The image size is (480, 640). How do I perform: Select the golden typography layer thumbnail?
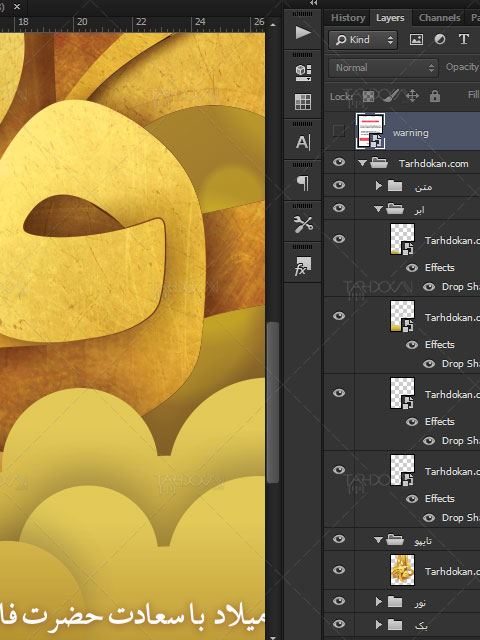pos(402,570)
